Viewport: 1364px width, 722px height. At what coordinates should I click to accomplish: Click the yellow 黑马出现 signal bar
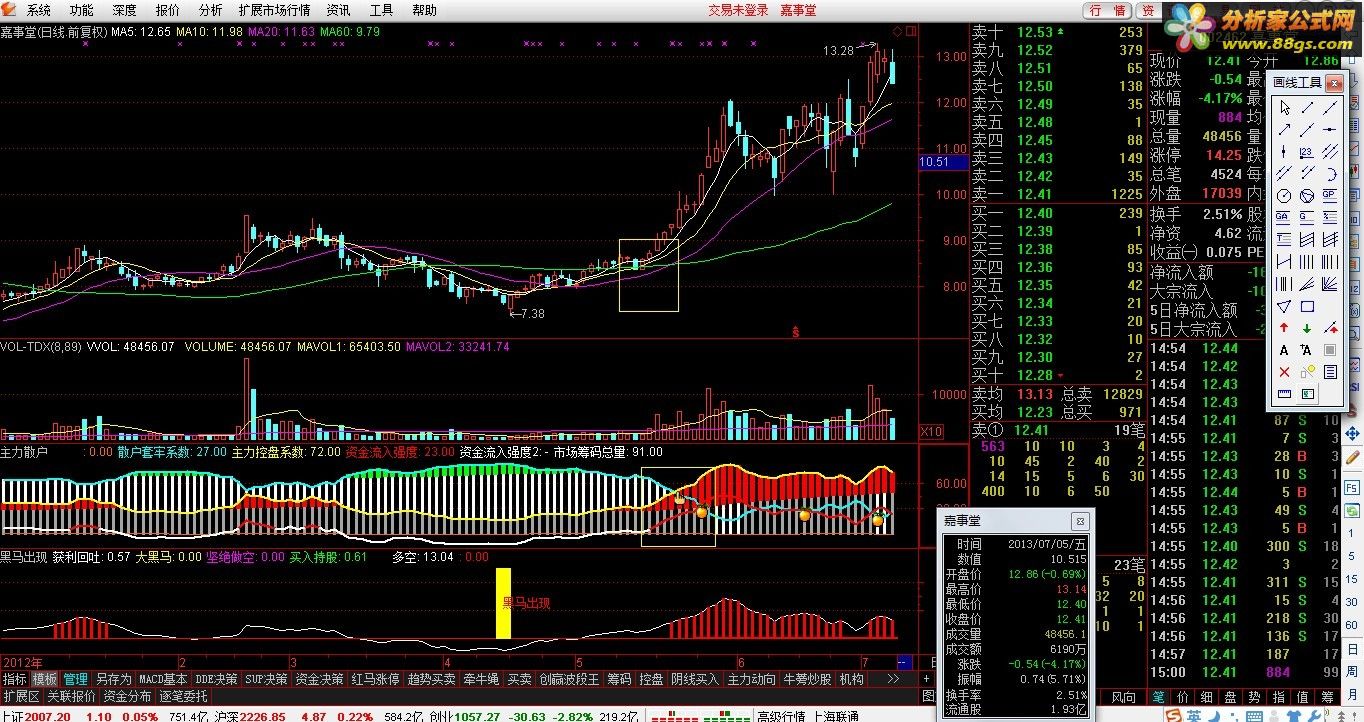[x=503, y=603]
